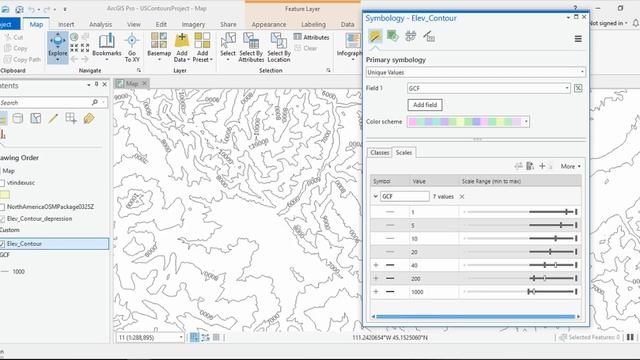Open Select By Location
This screenshot has width=640, height=360.
coord(279,47)
